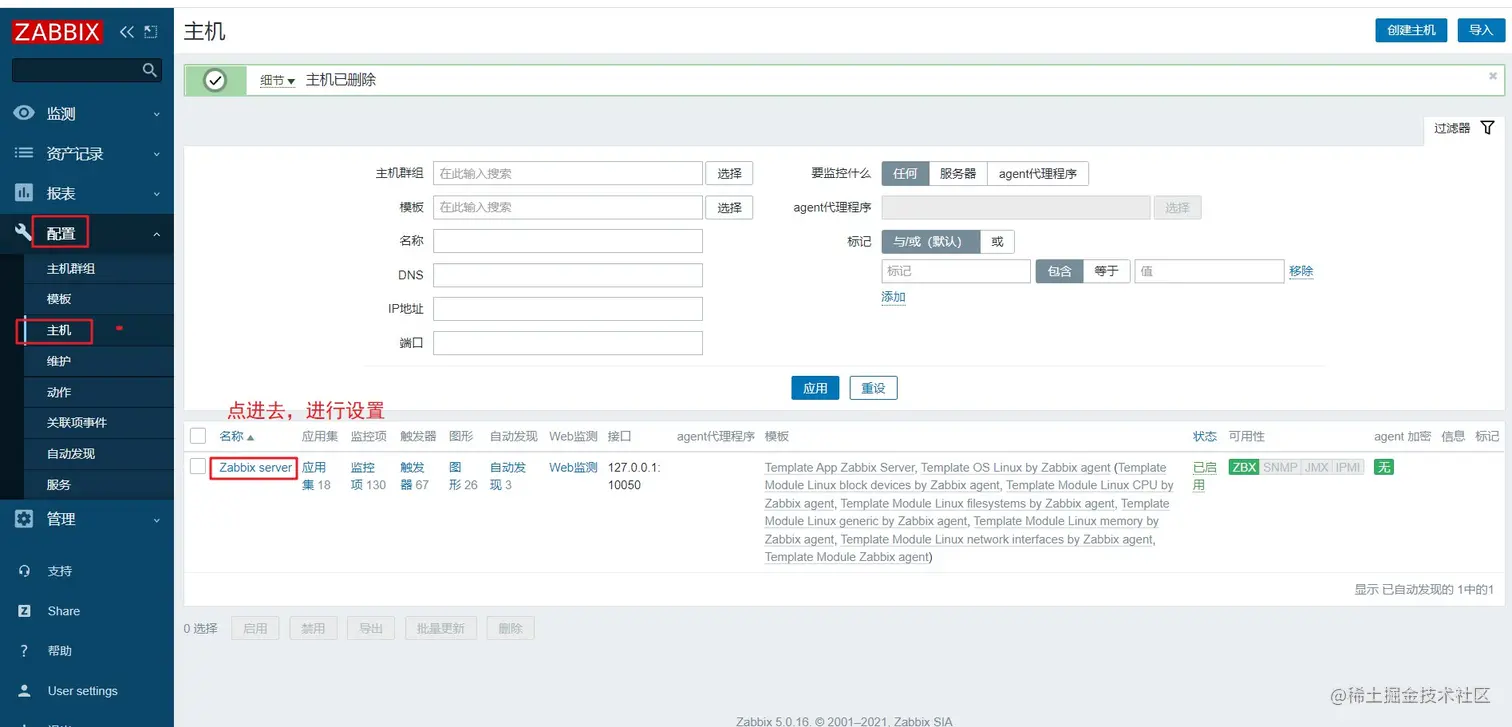The height and width of the screenshot is (727, 1512).
Task: Click the IPMI availability badge
Action: click(1348, 467)
